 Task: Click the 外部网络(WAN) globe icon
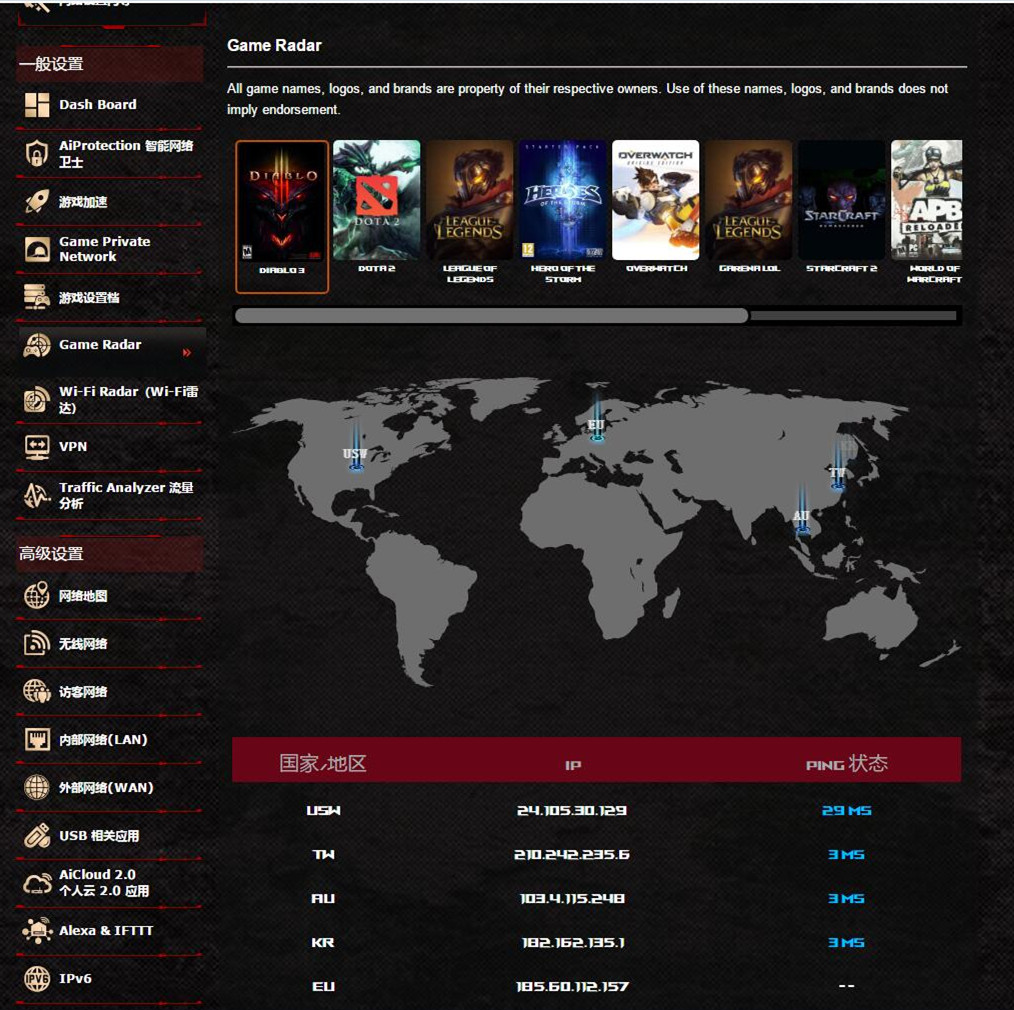click(37, 787)
